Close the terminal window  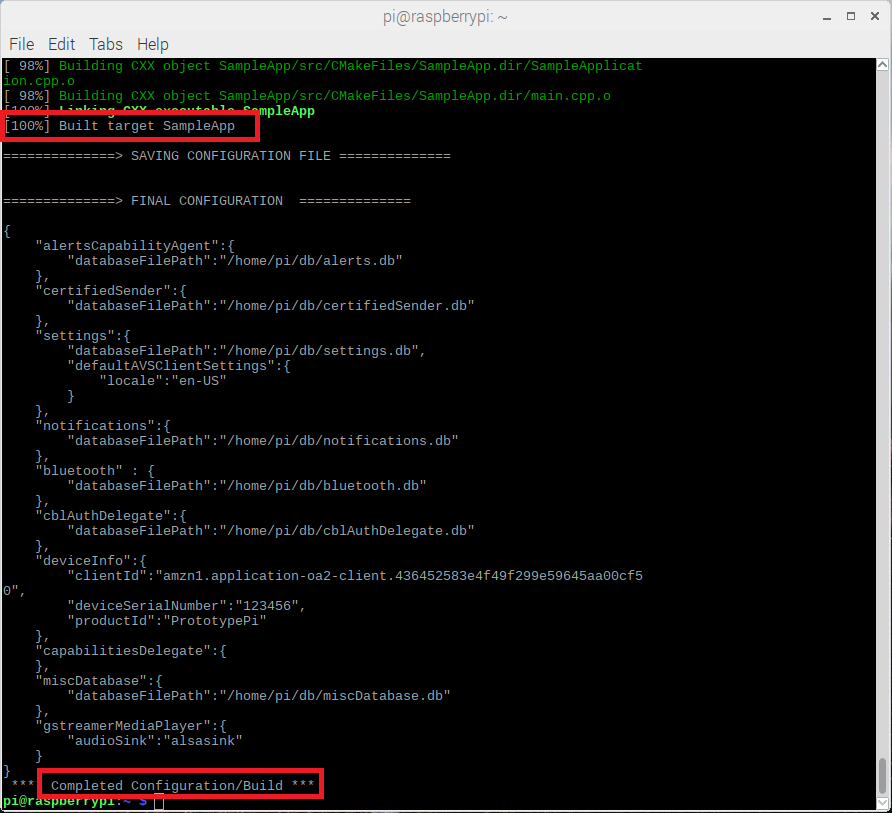point(875,16)
